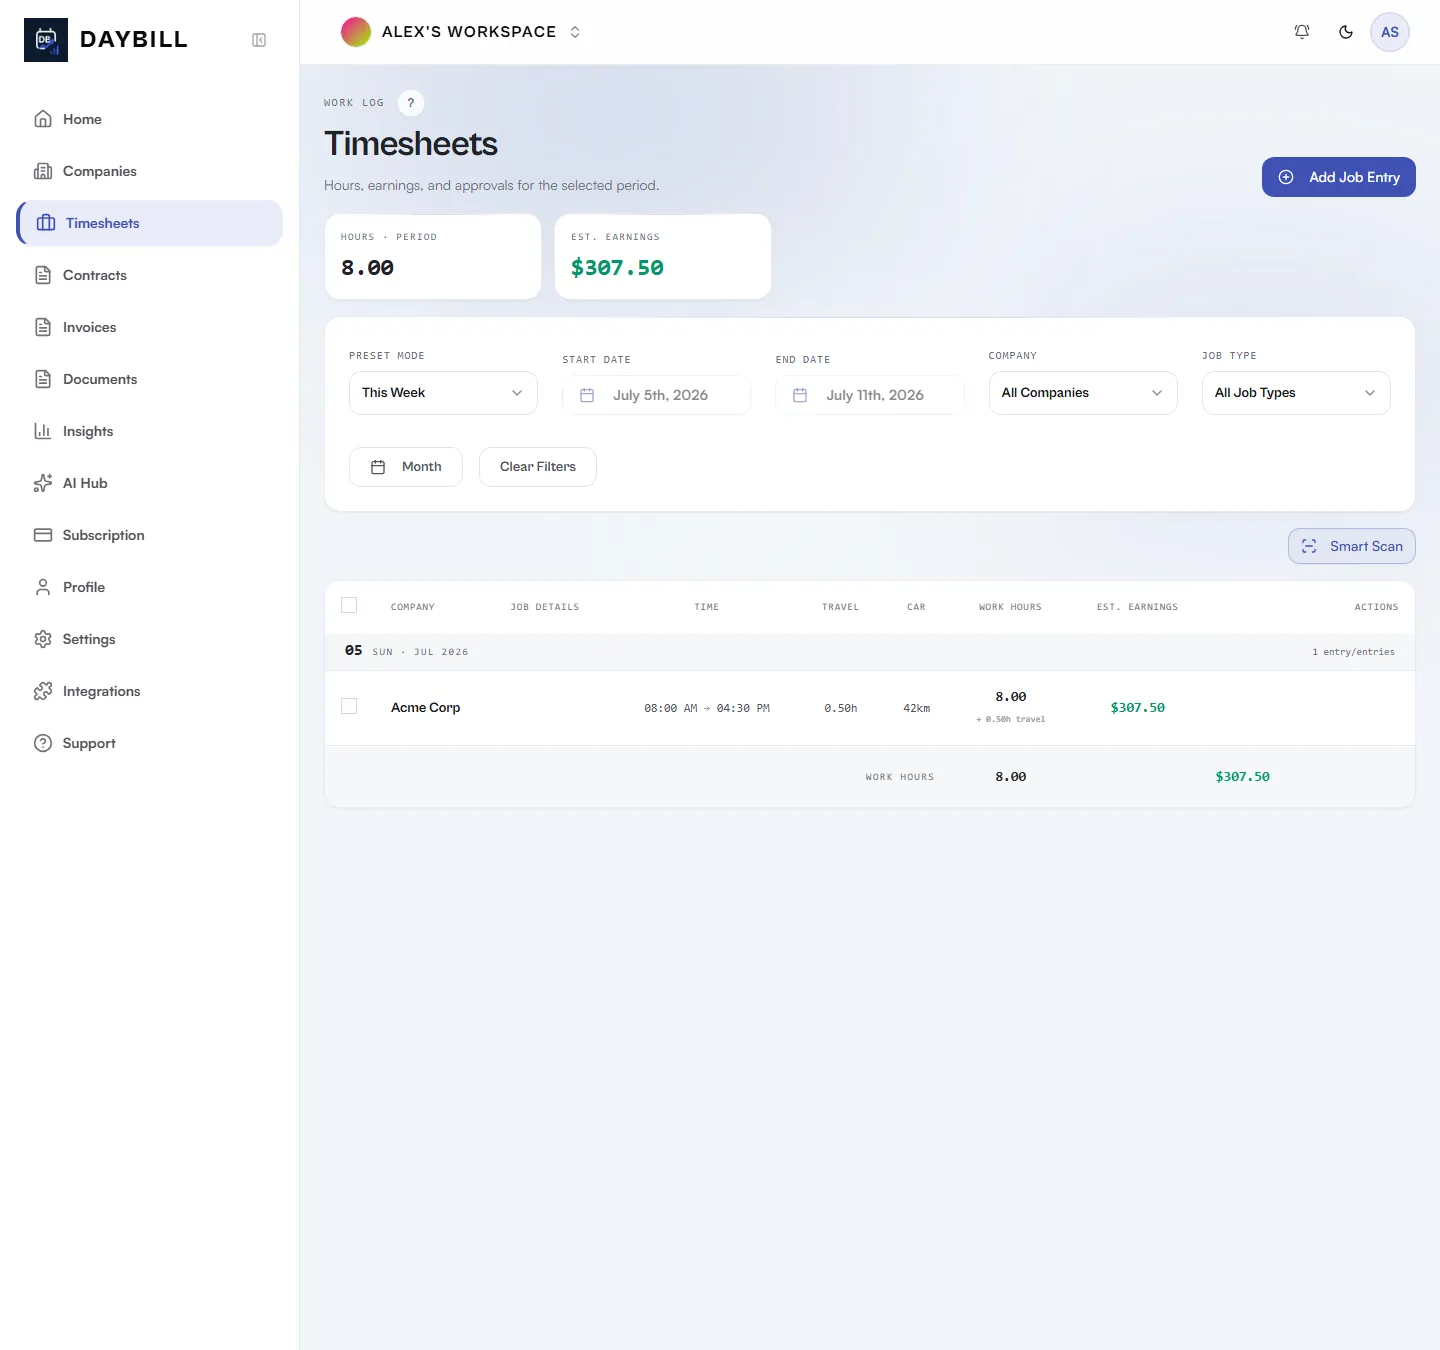Click the Profile person icon
1440x1350 pixels.
click(43, 587)
